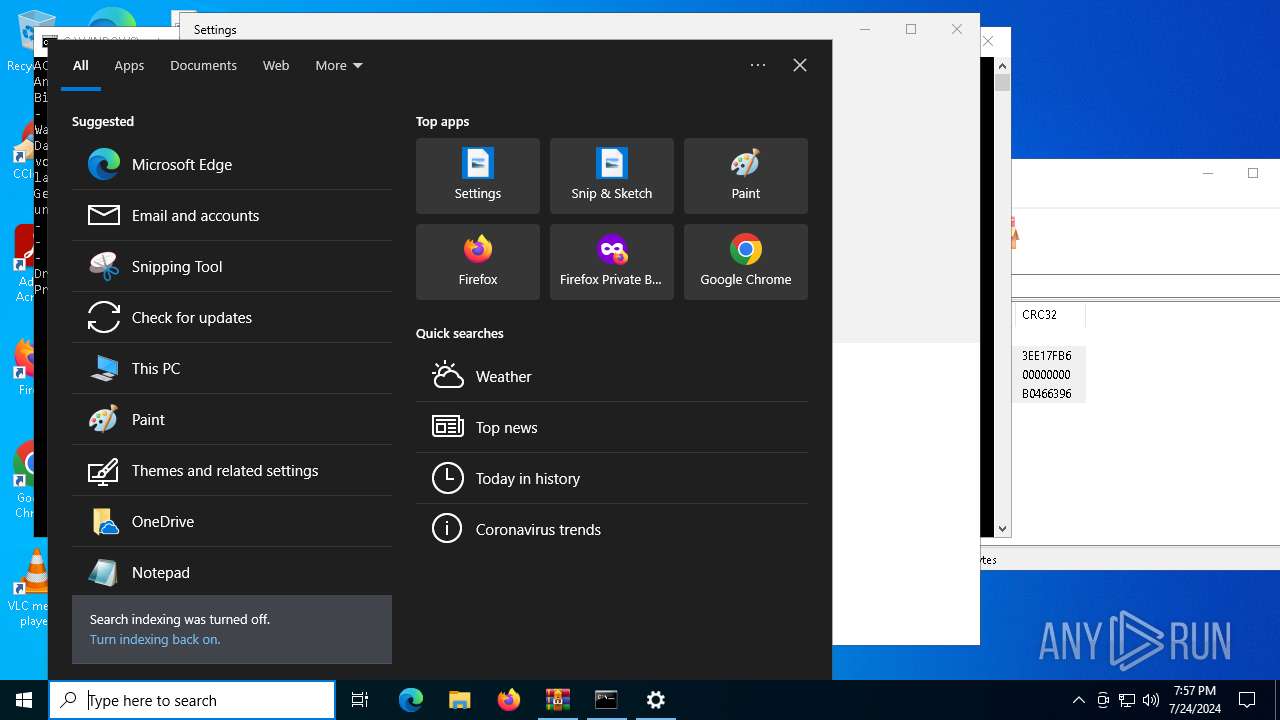Open network status tray icon
1280x720 pixels.
tap(1127, 700)
